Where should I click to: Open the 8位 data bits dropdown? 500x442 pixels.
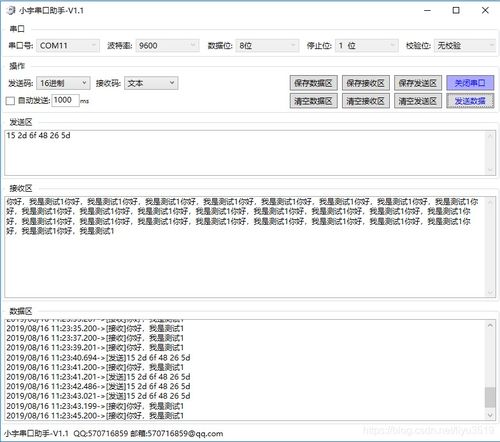tap(267, 45)
